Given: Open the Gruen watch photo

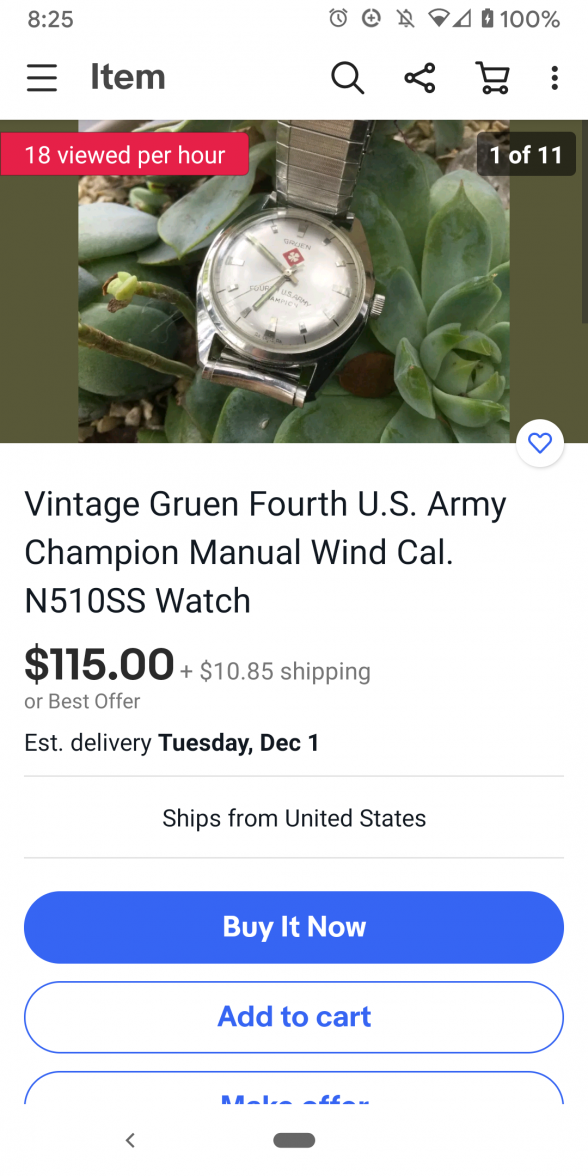Looking at the screenshot, I should 294,281.
